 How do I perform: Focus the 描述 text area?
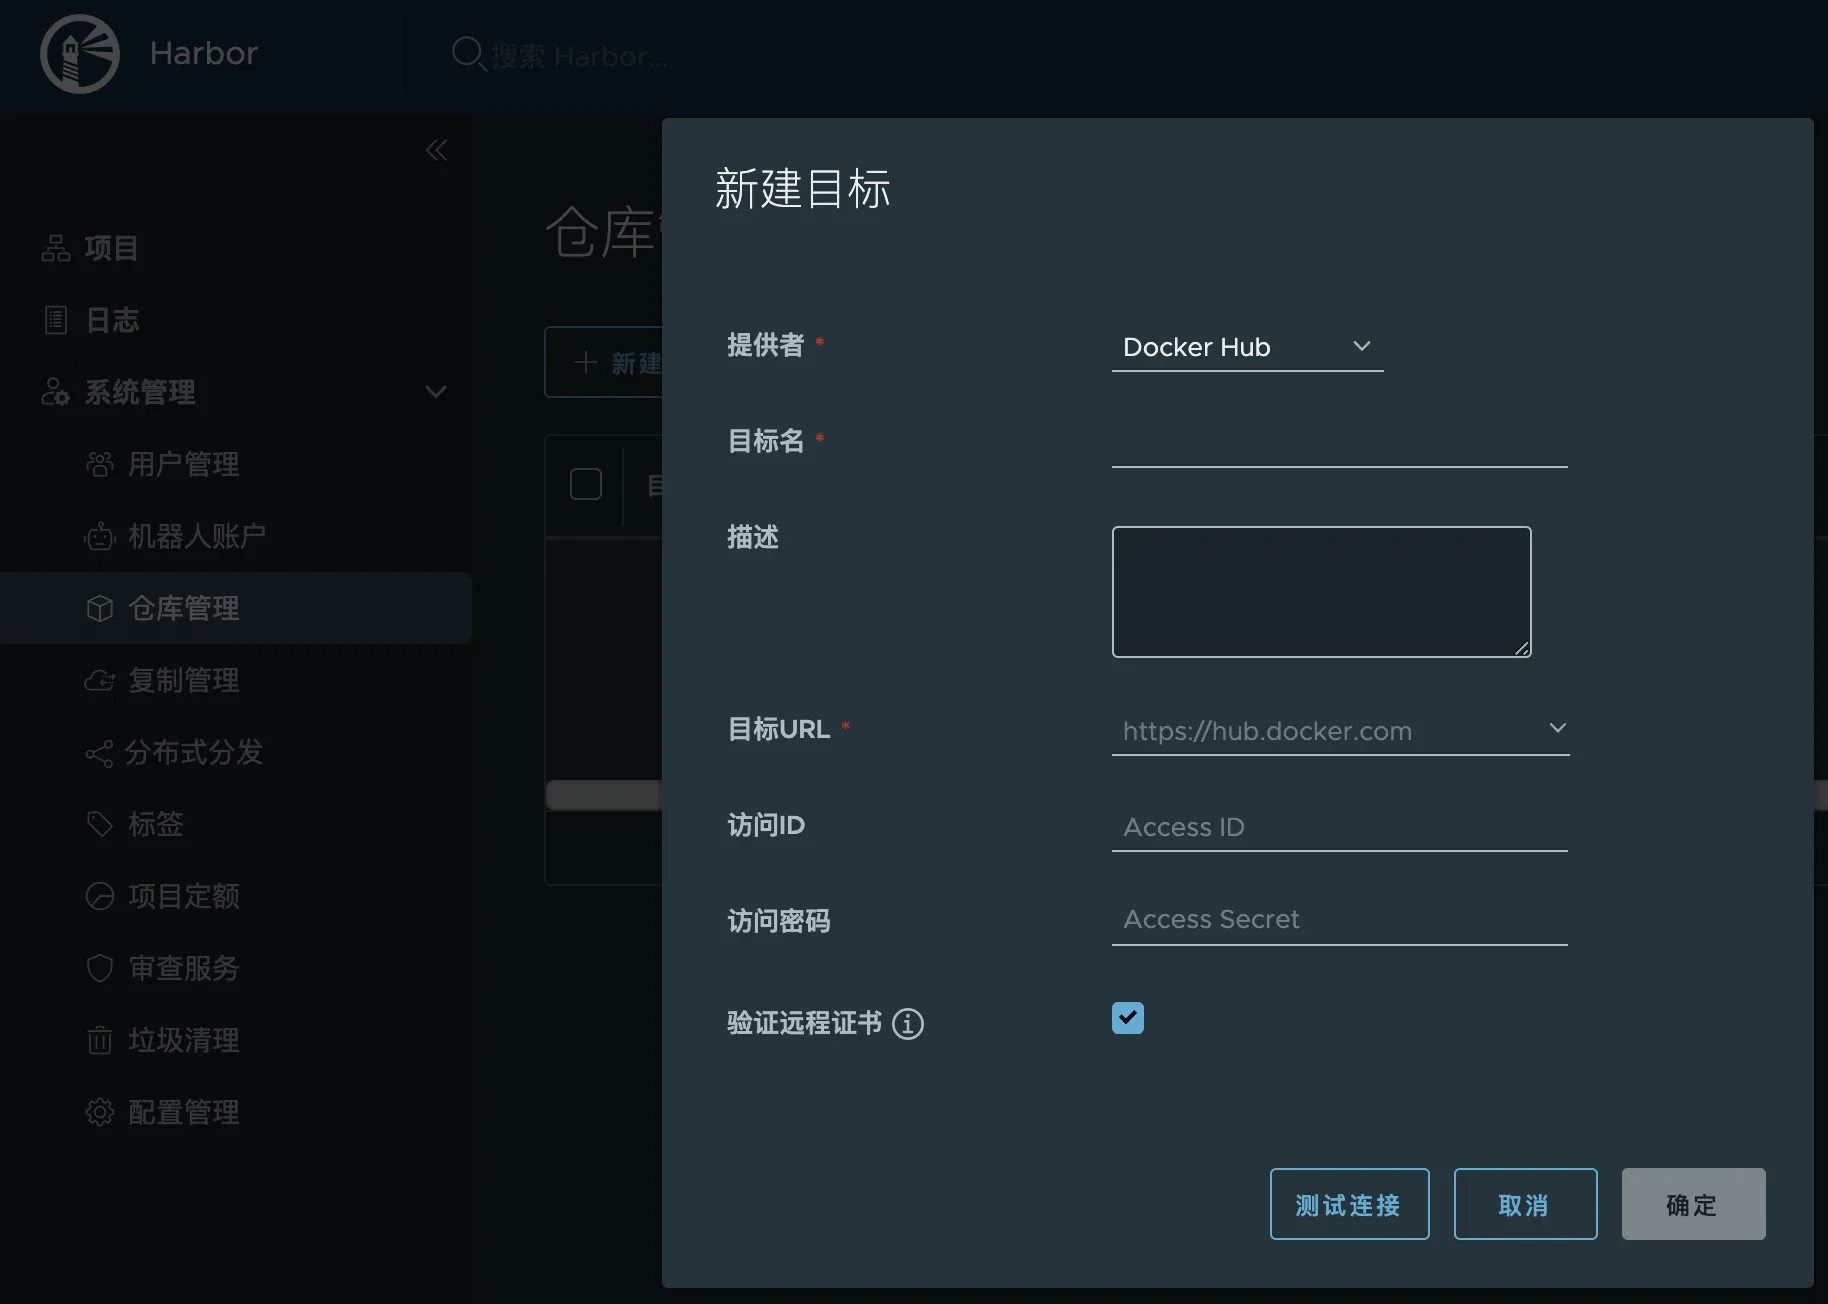1321,592
